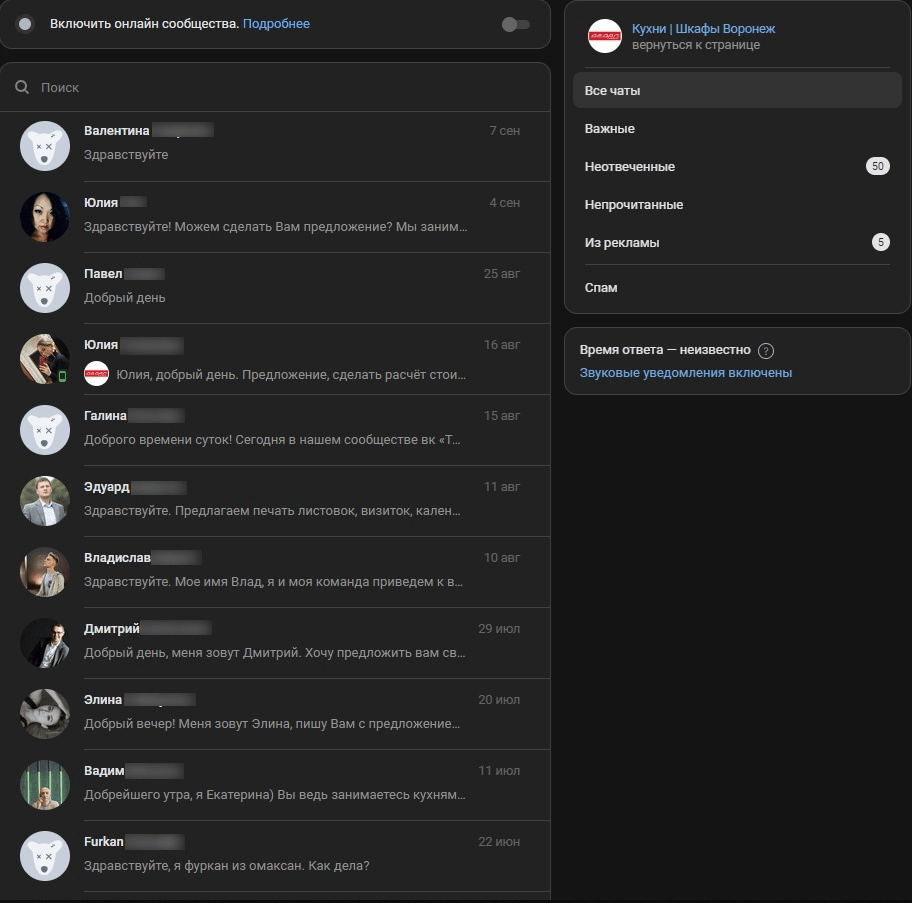The image size is (912, 903).
Task: Click Дмитрий's profile photo
Action: pos(45,643)
